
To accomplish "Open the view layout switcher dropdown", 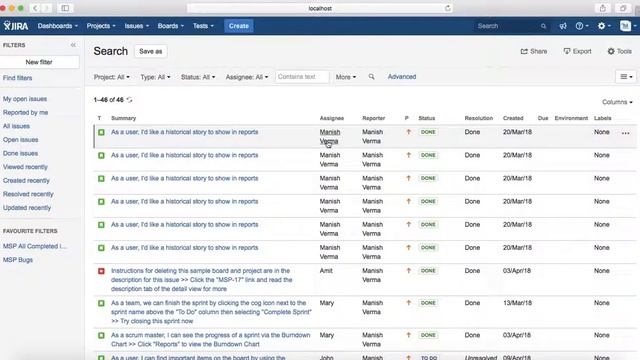I will tap(626, 76).
